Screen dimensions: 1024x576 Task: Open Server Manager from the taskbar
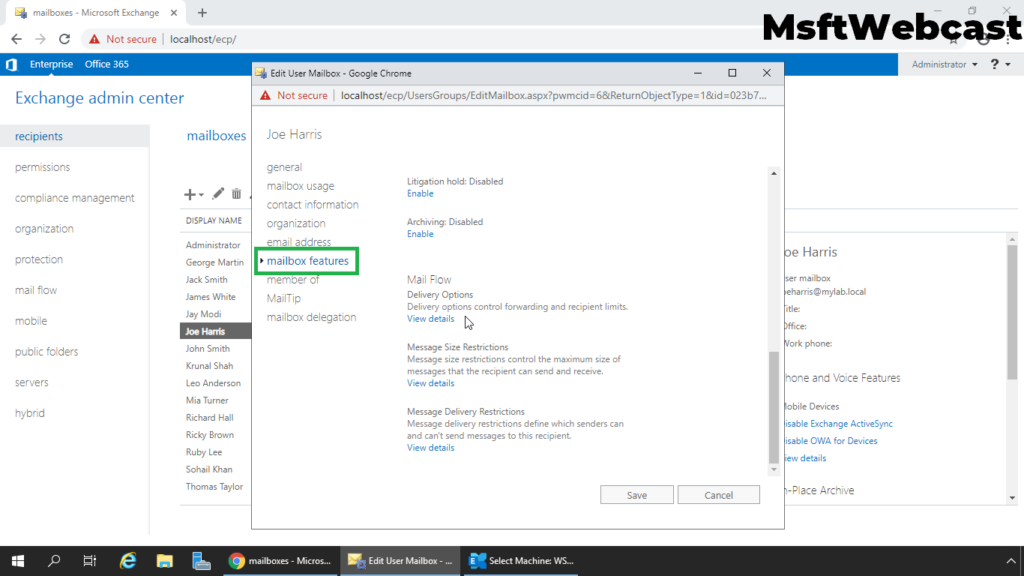(x=201, y=560)
